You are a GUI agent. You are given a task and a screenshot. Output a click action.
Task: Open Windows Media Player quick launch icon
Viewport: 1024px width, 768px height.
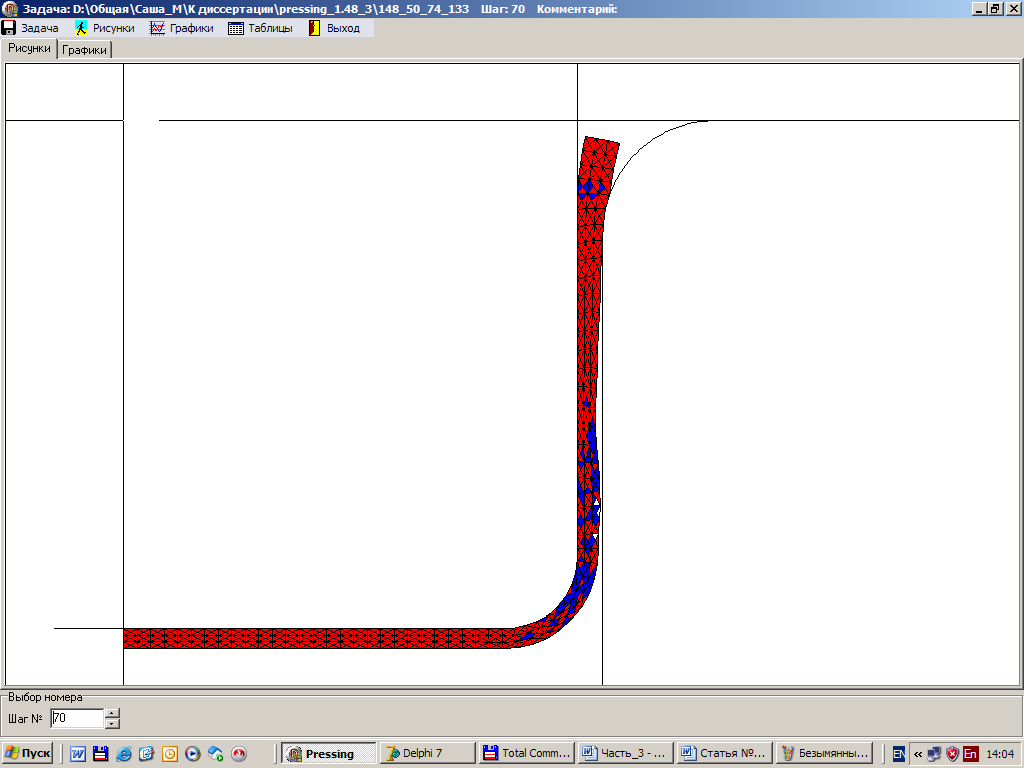coord(193,754)
